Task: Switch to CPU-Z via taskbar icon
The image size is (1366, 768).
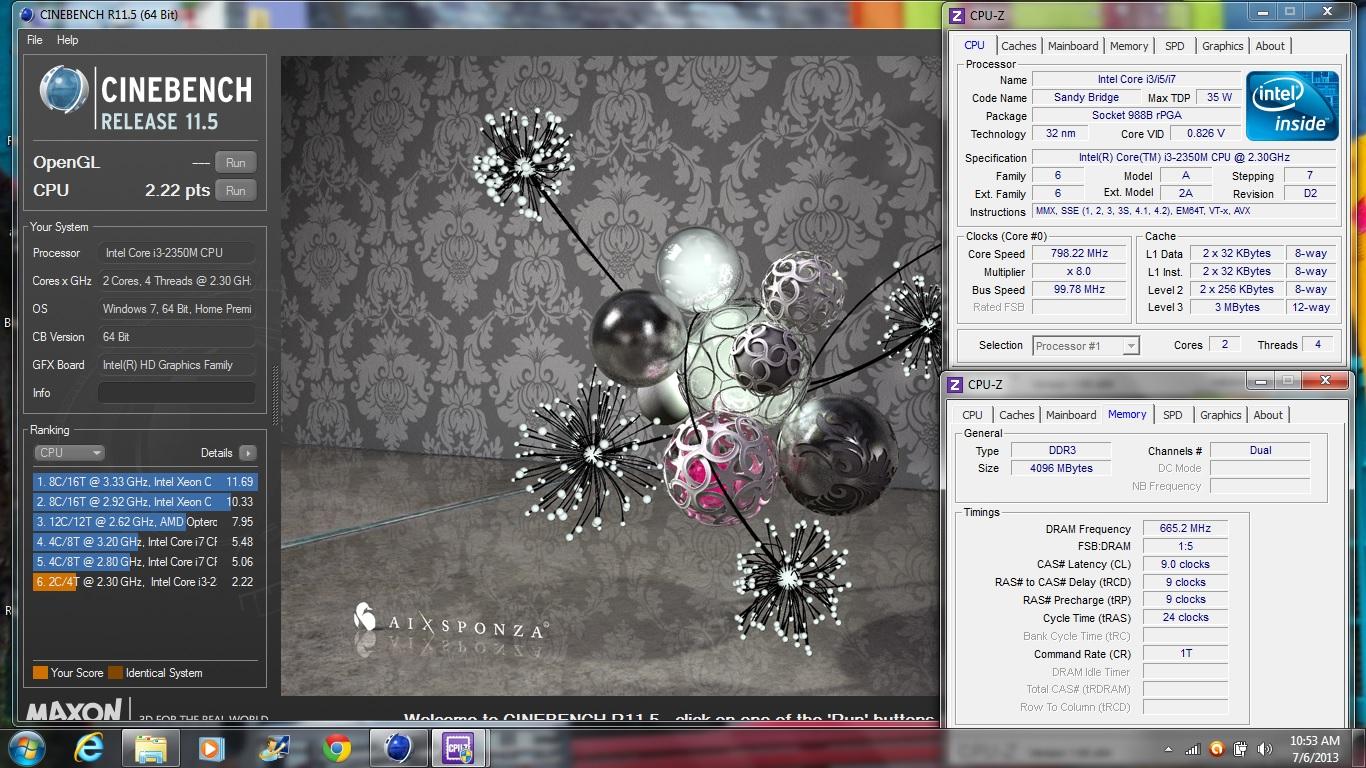Action: tap(459, 748)
